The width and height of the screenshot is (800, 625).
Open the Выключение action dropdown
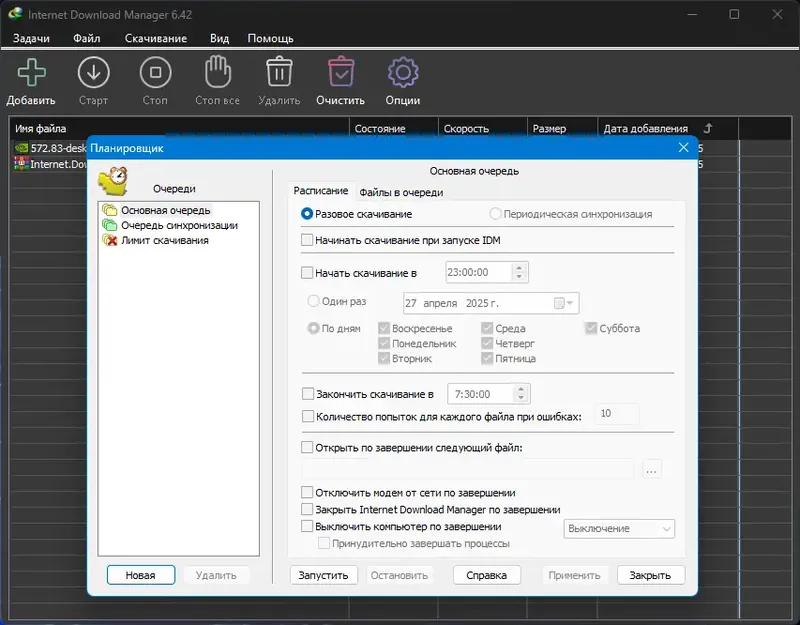[618, 527]
